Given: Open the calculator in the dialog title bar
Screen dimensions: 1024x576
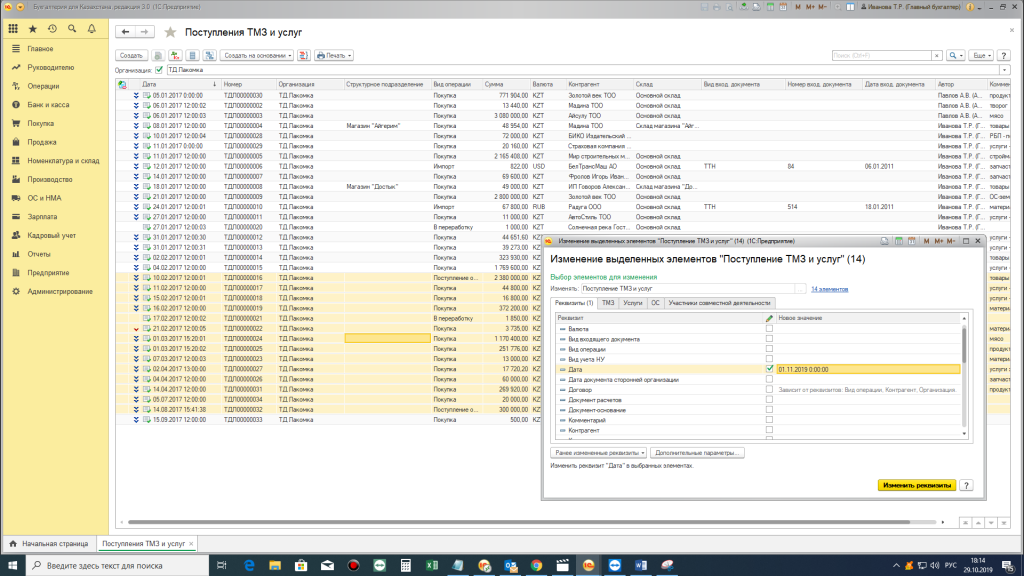Looking at the screenshot, I should pyautogui.click(x=899, y=241).
